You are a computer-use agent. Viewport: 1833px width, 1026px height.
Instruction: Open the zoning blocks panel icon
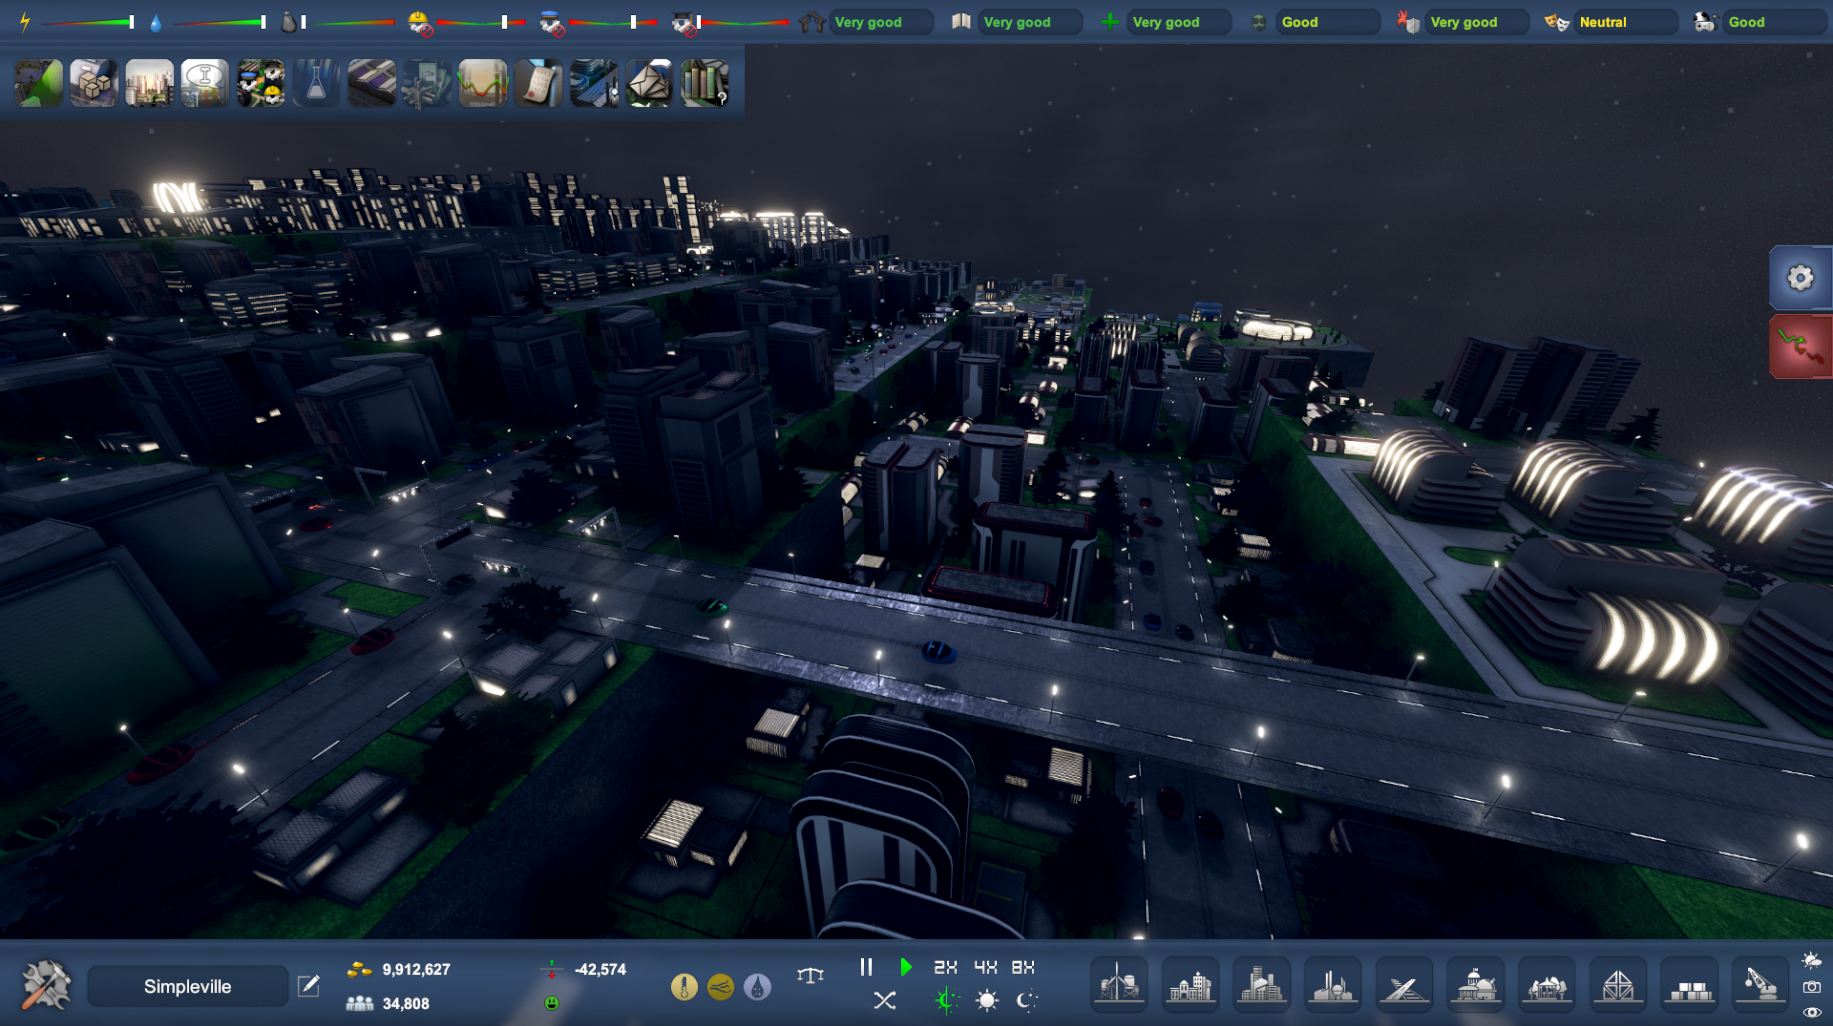(x=372, y=83)
